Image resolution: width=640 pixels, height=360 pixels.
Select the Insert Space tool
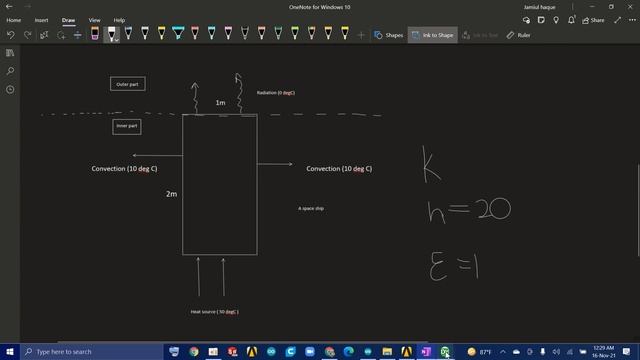click(x=78, y=35)
